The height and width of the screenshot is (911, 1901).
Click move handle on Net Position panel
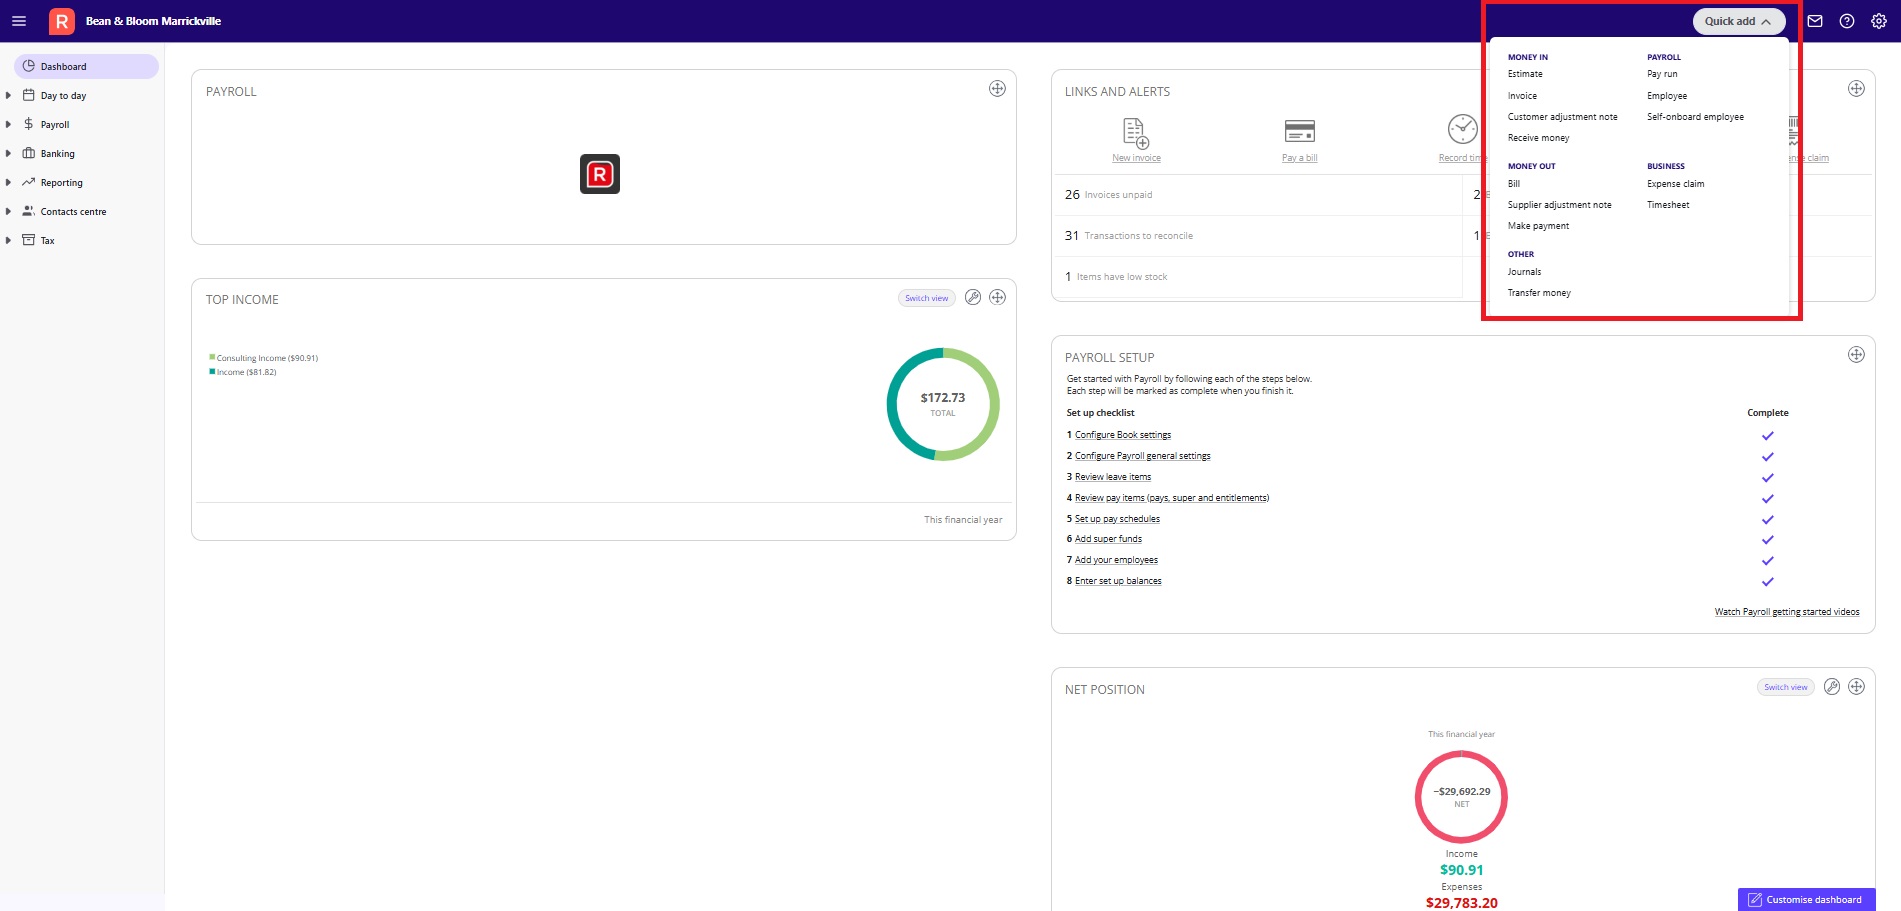[x=1856, y=687]
